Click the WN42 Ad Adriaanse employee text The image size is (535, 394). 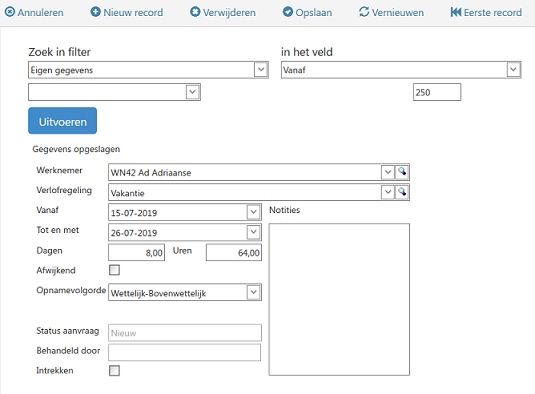[x=151, y=173]
